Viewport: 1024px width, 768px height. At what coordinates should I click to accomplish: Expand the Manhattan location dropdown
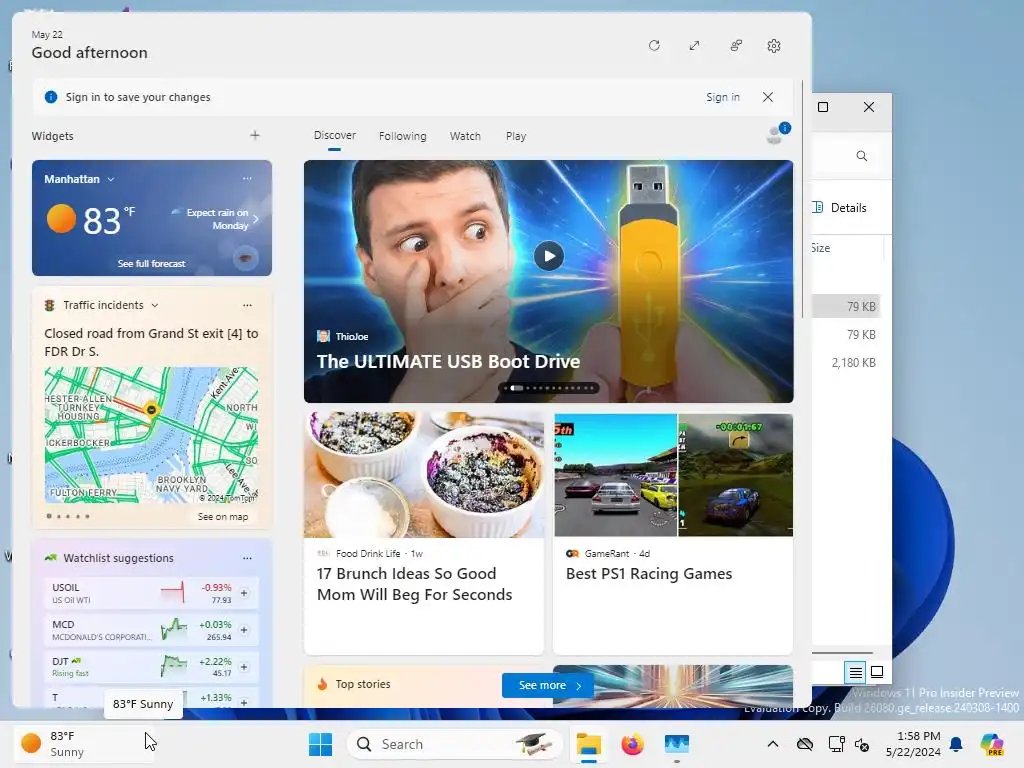click(x=111, y=179)
